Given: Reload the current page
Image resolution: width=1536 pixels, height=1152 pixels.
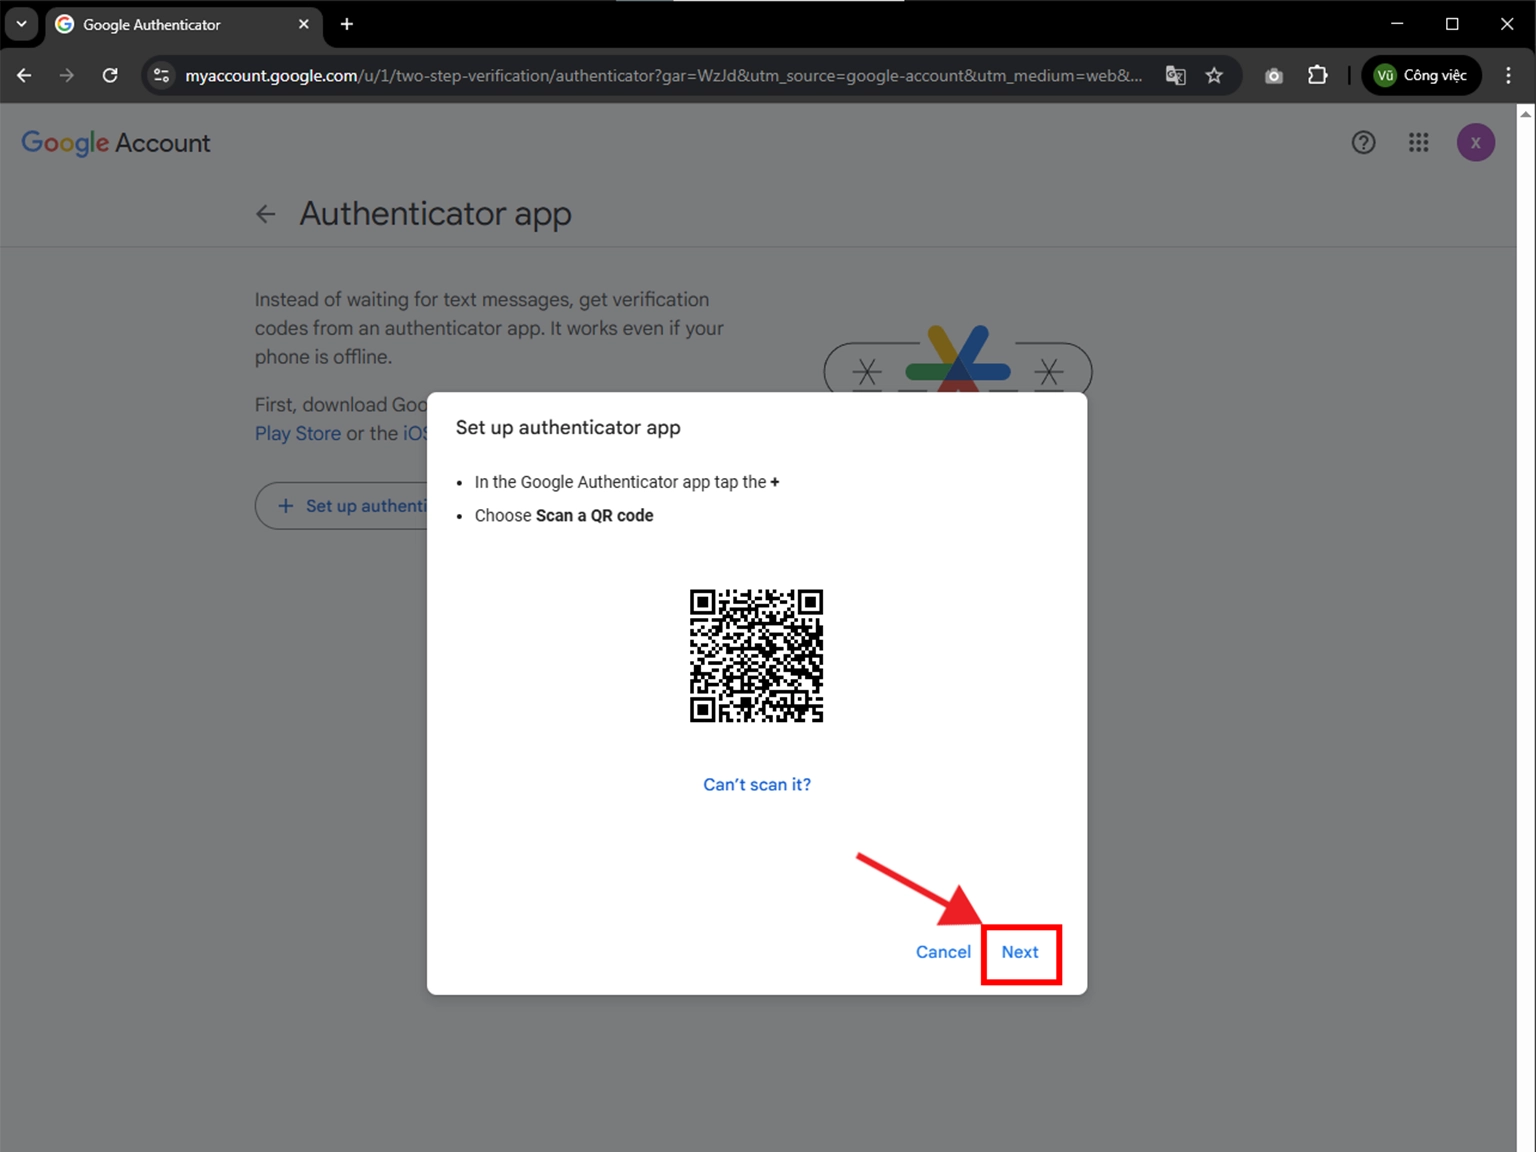Looking at the screenshot, I should coord(110,75).
